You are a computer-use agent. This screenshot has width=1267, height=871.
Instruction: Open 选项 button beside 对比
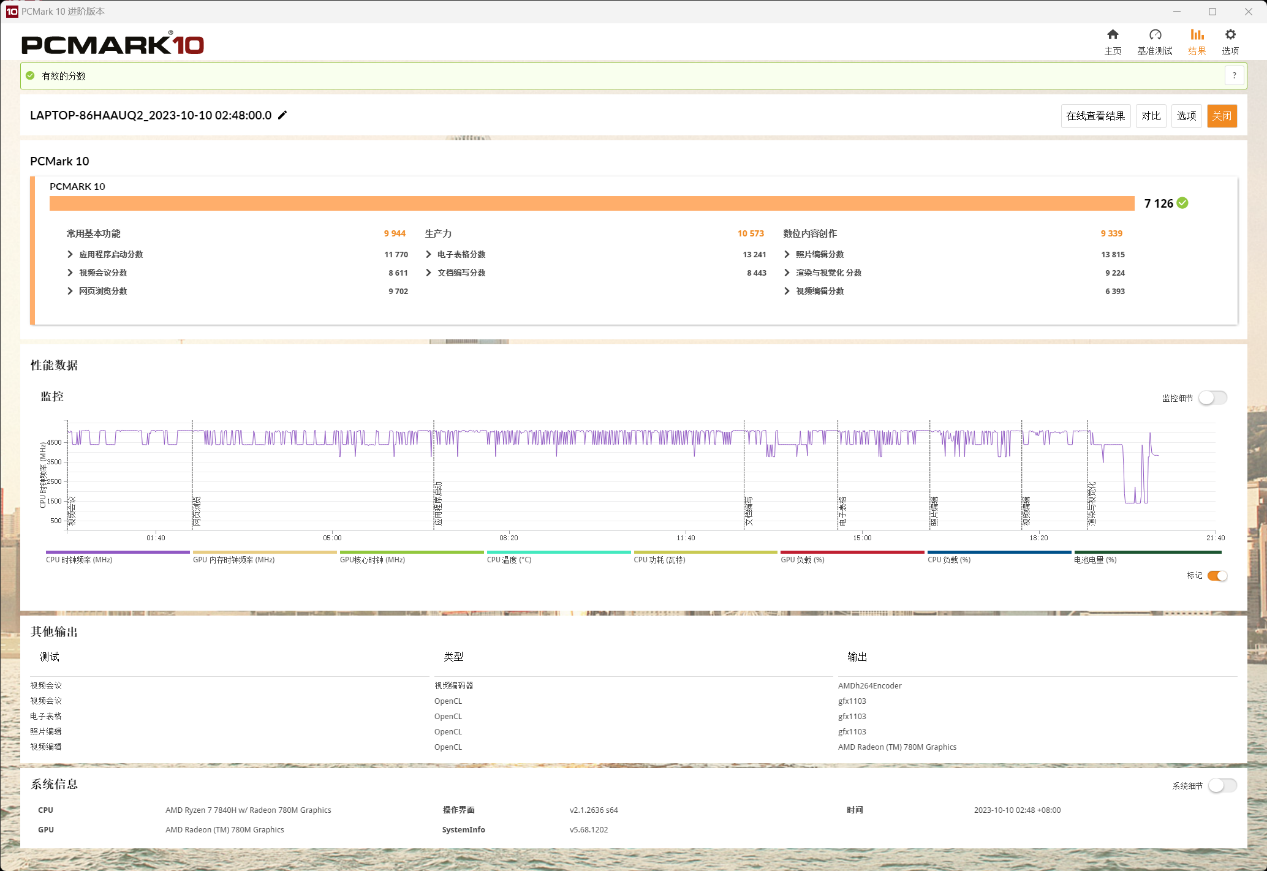(x=1186, y=116)
